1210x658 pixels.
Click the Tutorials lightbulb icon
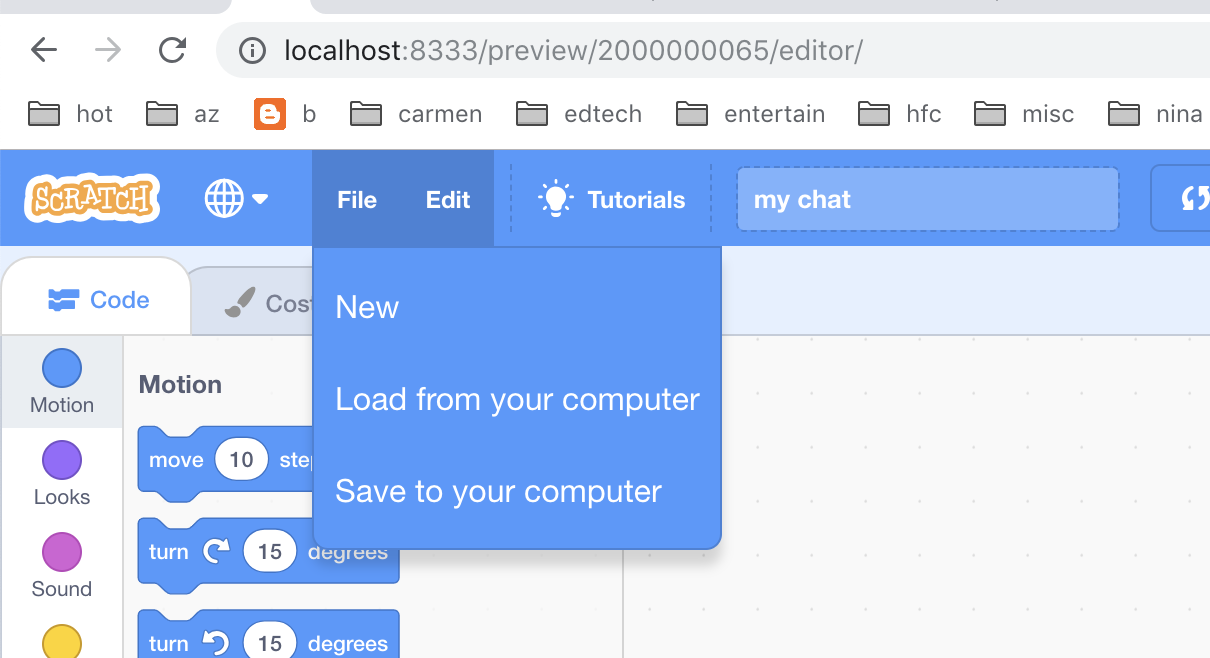pos(556,199)
